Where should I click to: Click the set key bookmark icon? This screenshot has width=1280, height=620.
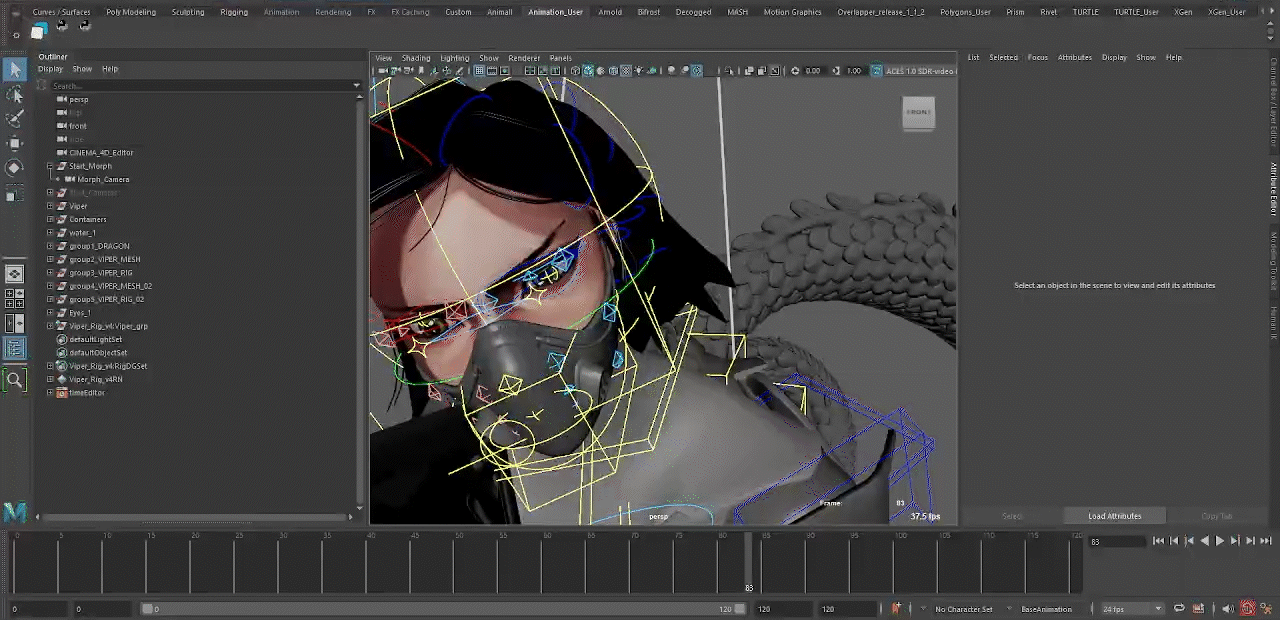click(896, 608)
